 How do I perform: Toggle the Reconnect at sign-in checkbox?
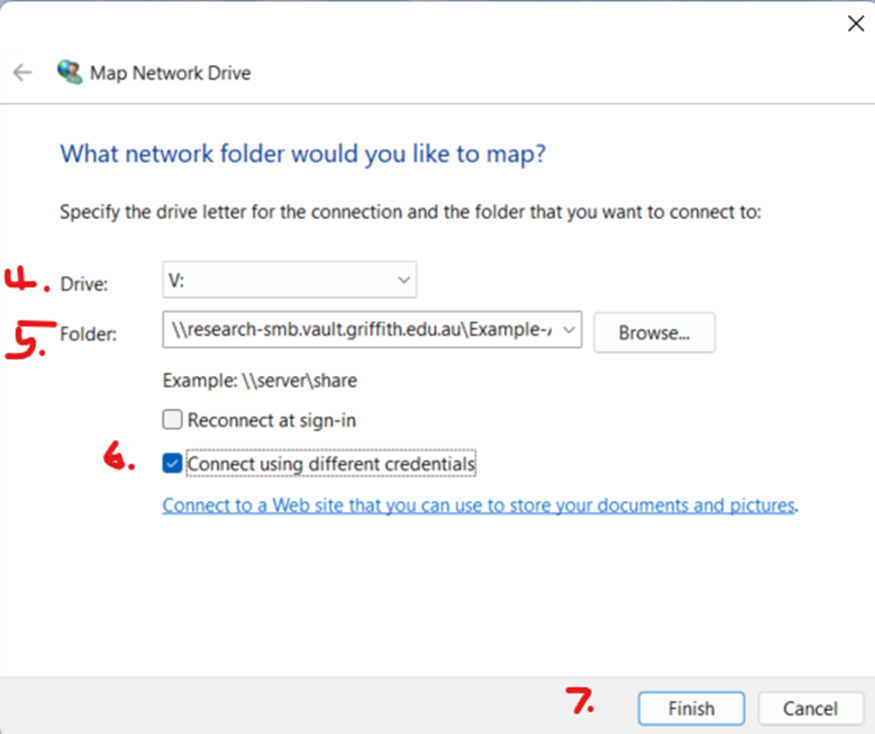[172, 420]
